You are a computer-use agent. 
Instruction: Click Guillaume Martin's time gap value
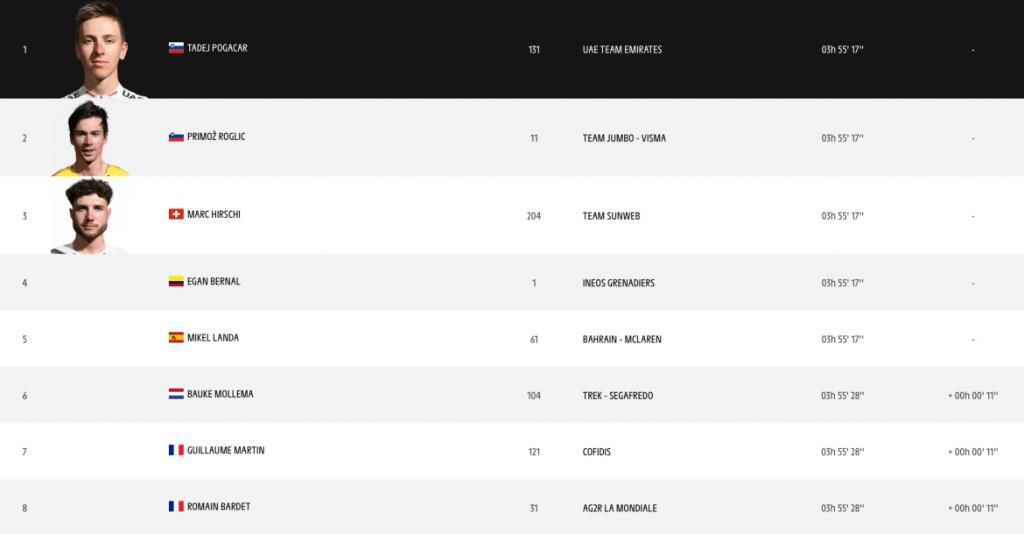972,452
